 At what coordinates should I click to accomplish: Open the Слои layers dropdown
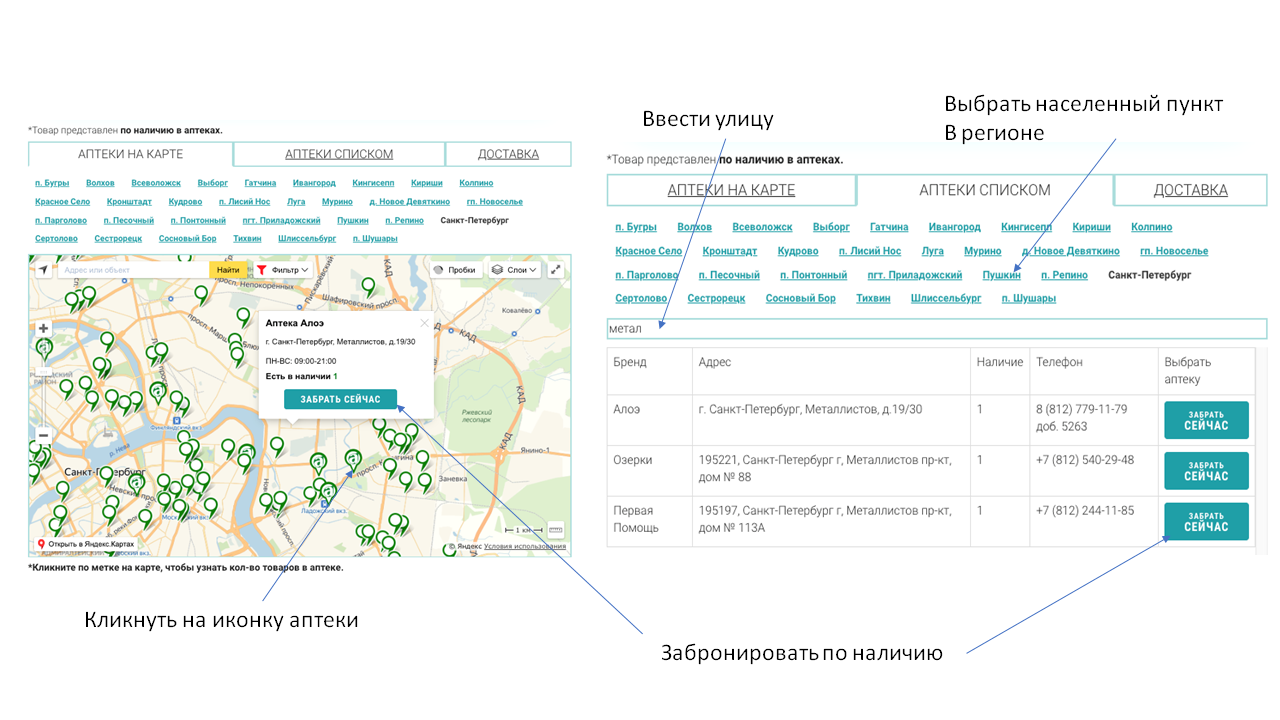(515, 270)
